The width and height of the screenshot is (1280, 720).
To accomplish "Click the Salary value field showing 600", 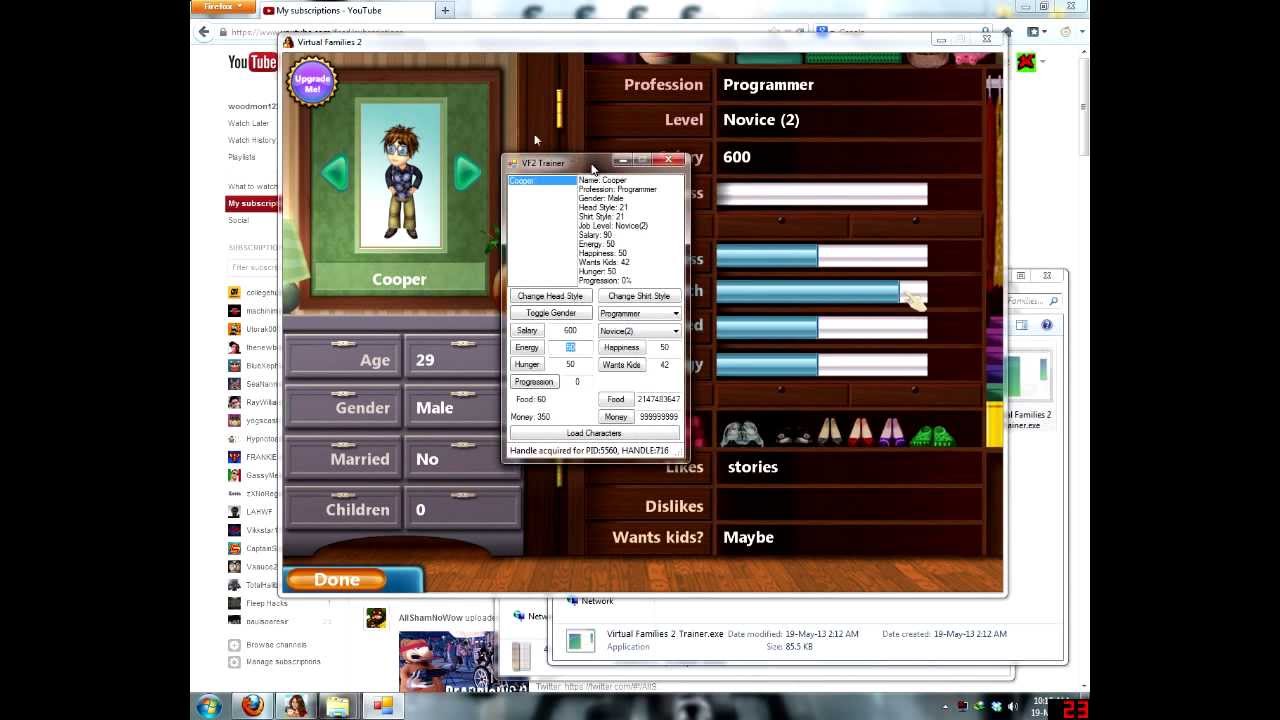I will [x=570, y=330].
